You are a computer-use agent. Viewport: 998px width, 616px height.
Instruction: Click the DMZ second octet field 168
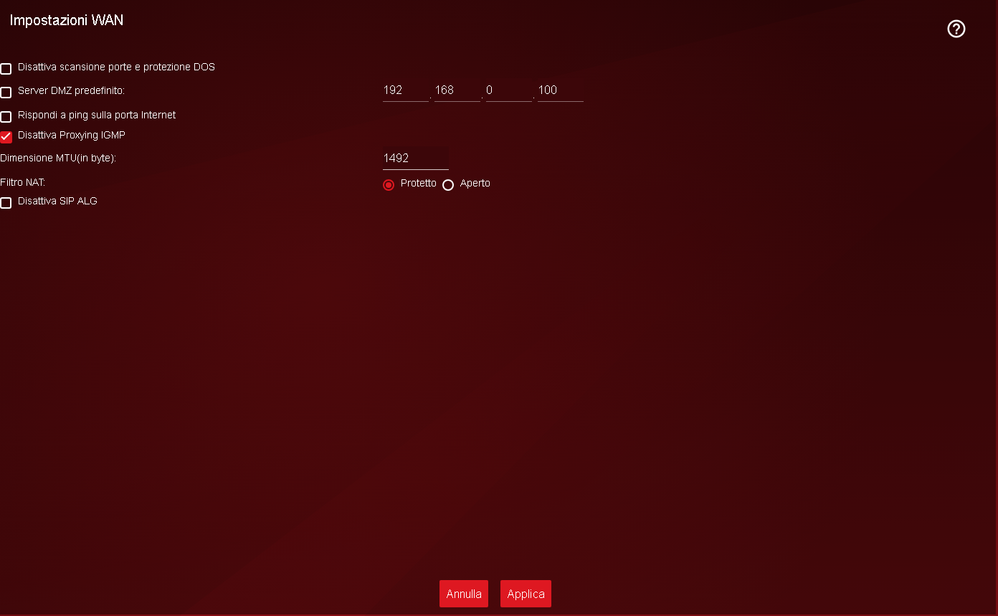coord(457,90)
